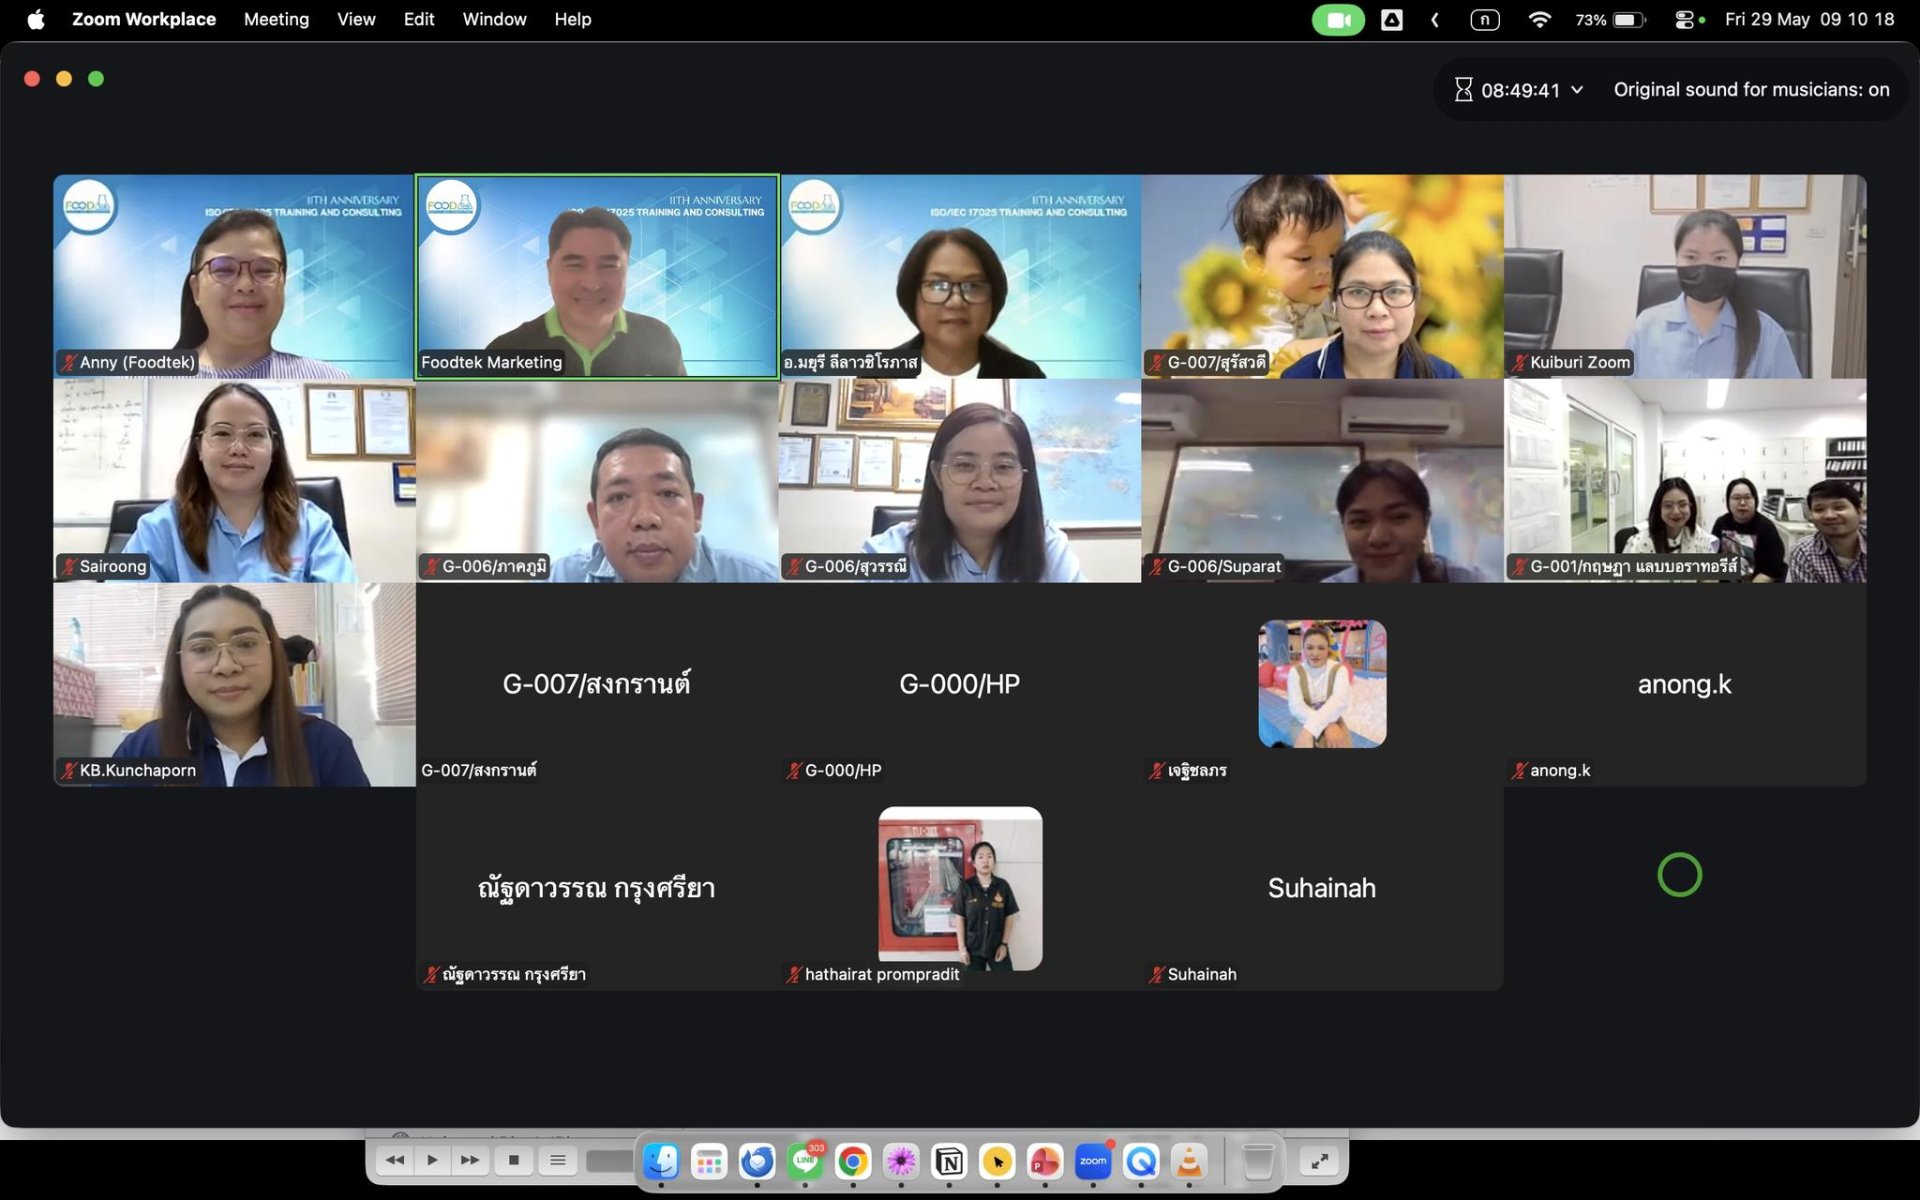Open the Apple menu
The image size is (1920, 1200).
coord(36,19)
